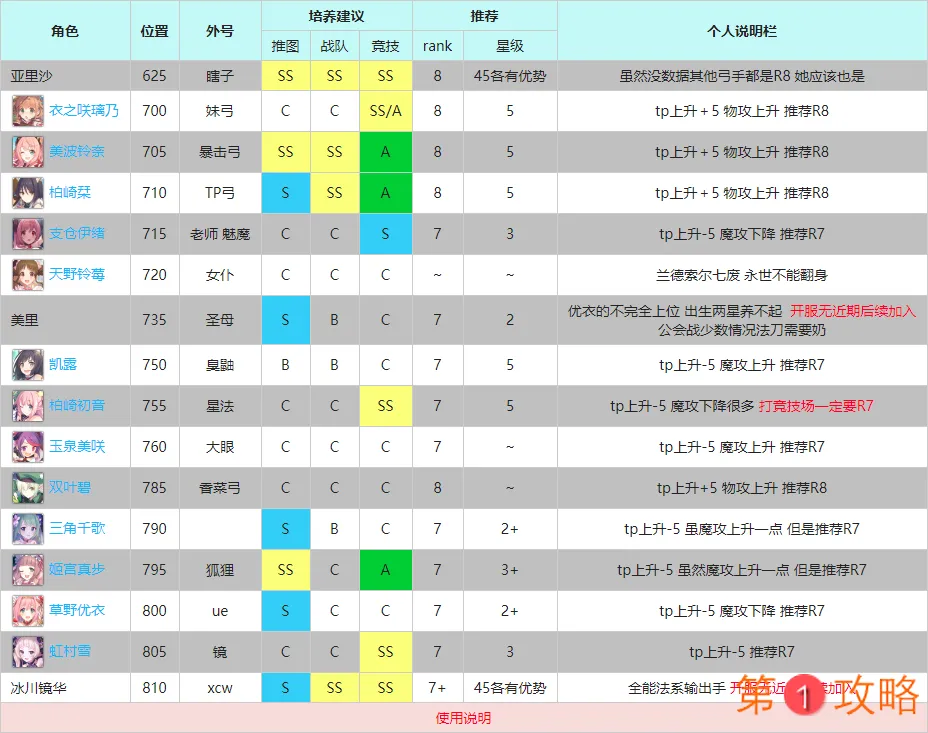Click the 三角千歌 character avatar

tap(28, 528)
